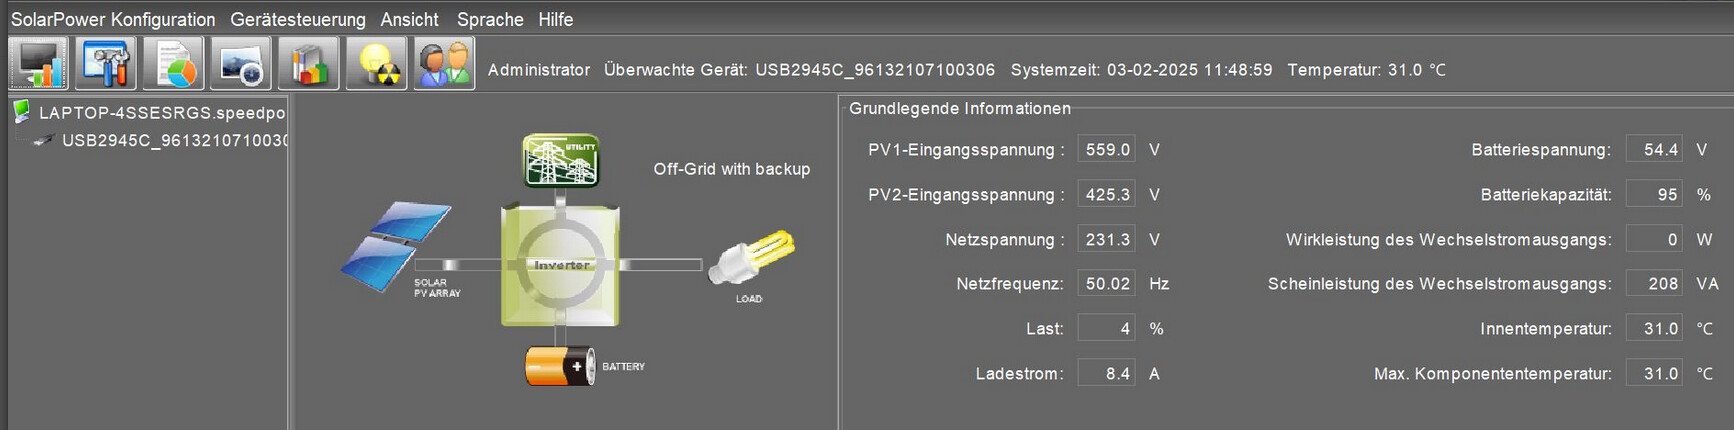Open the hammer and screwdriver settings icon
Screen dimensions: 1734x430
pyautogui.click(x=106, y=64)
